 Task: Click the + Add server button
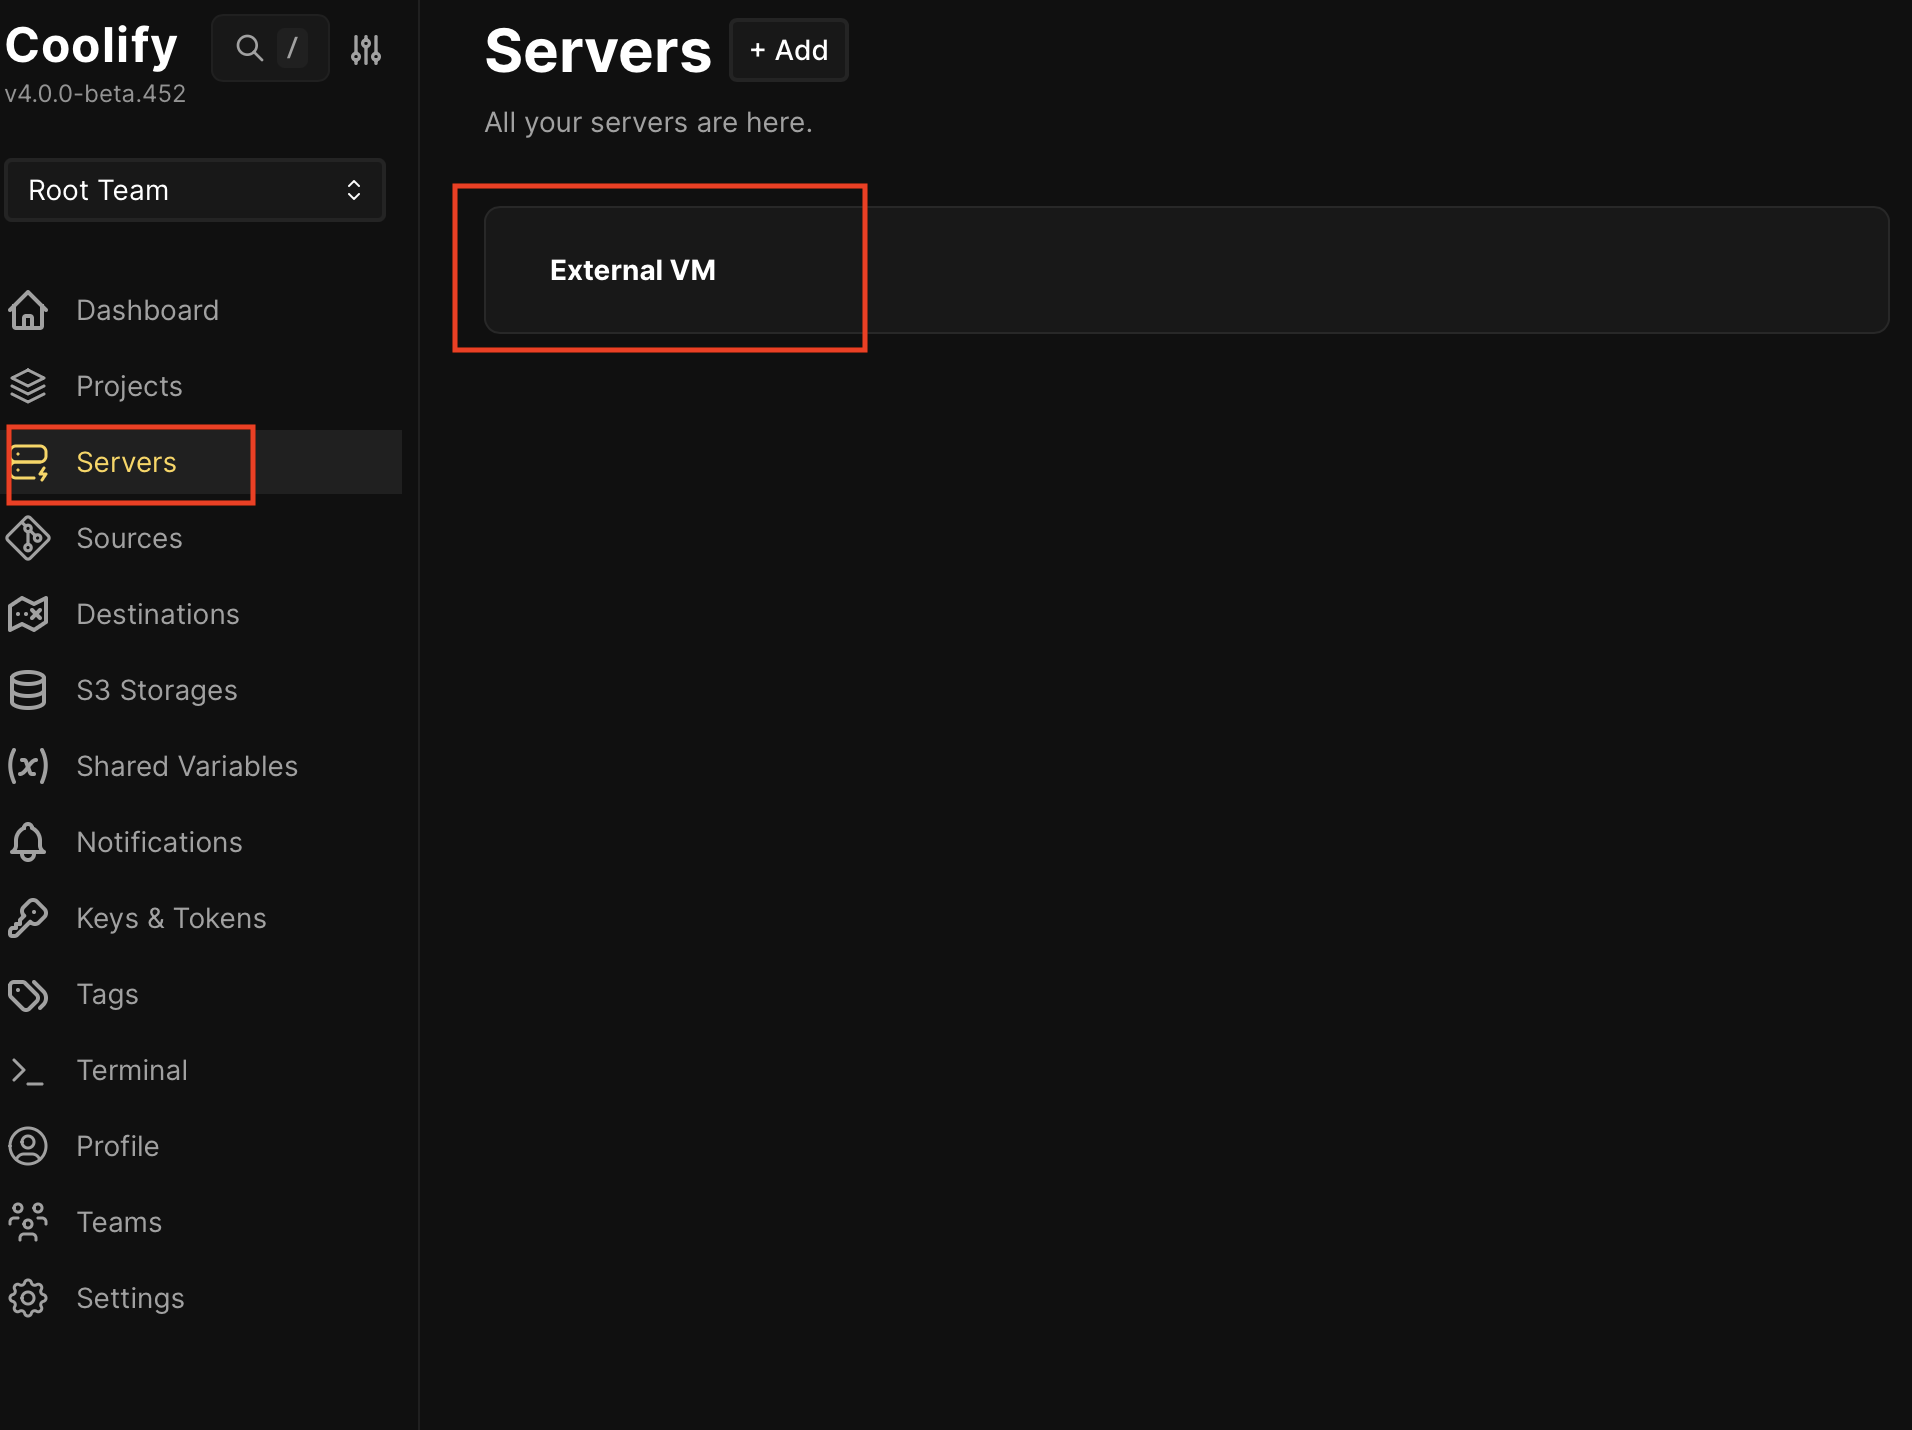[788, 50]
